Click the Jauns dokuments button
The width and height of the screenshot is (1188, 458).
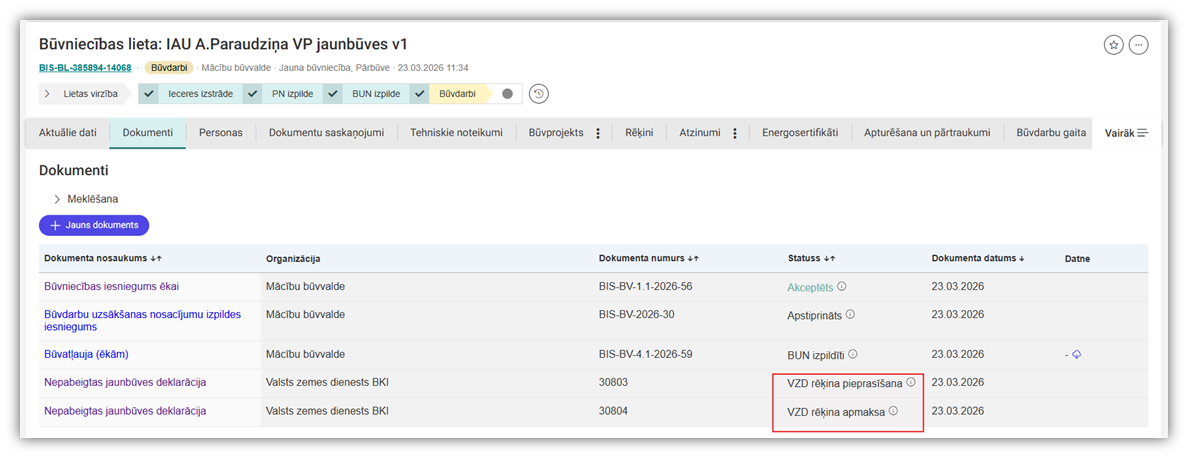click(x=94, y=226)
